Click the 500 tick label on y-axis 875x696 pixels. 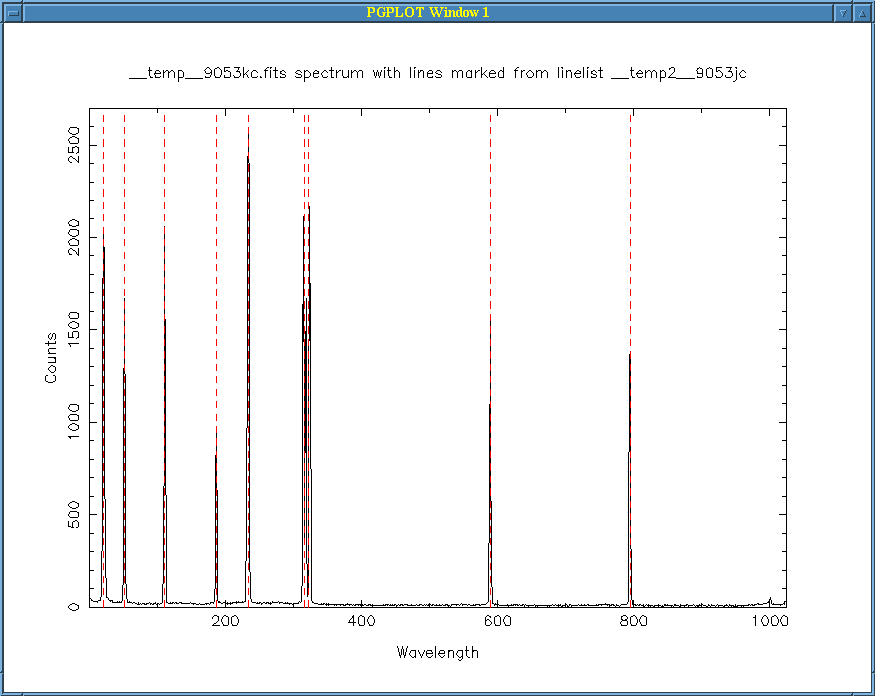[74, 515]
